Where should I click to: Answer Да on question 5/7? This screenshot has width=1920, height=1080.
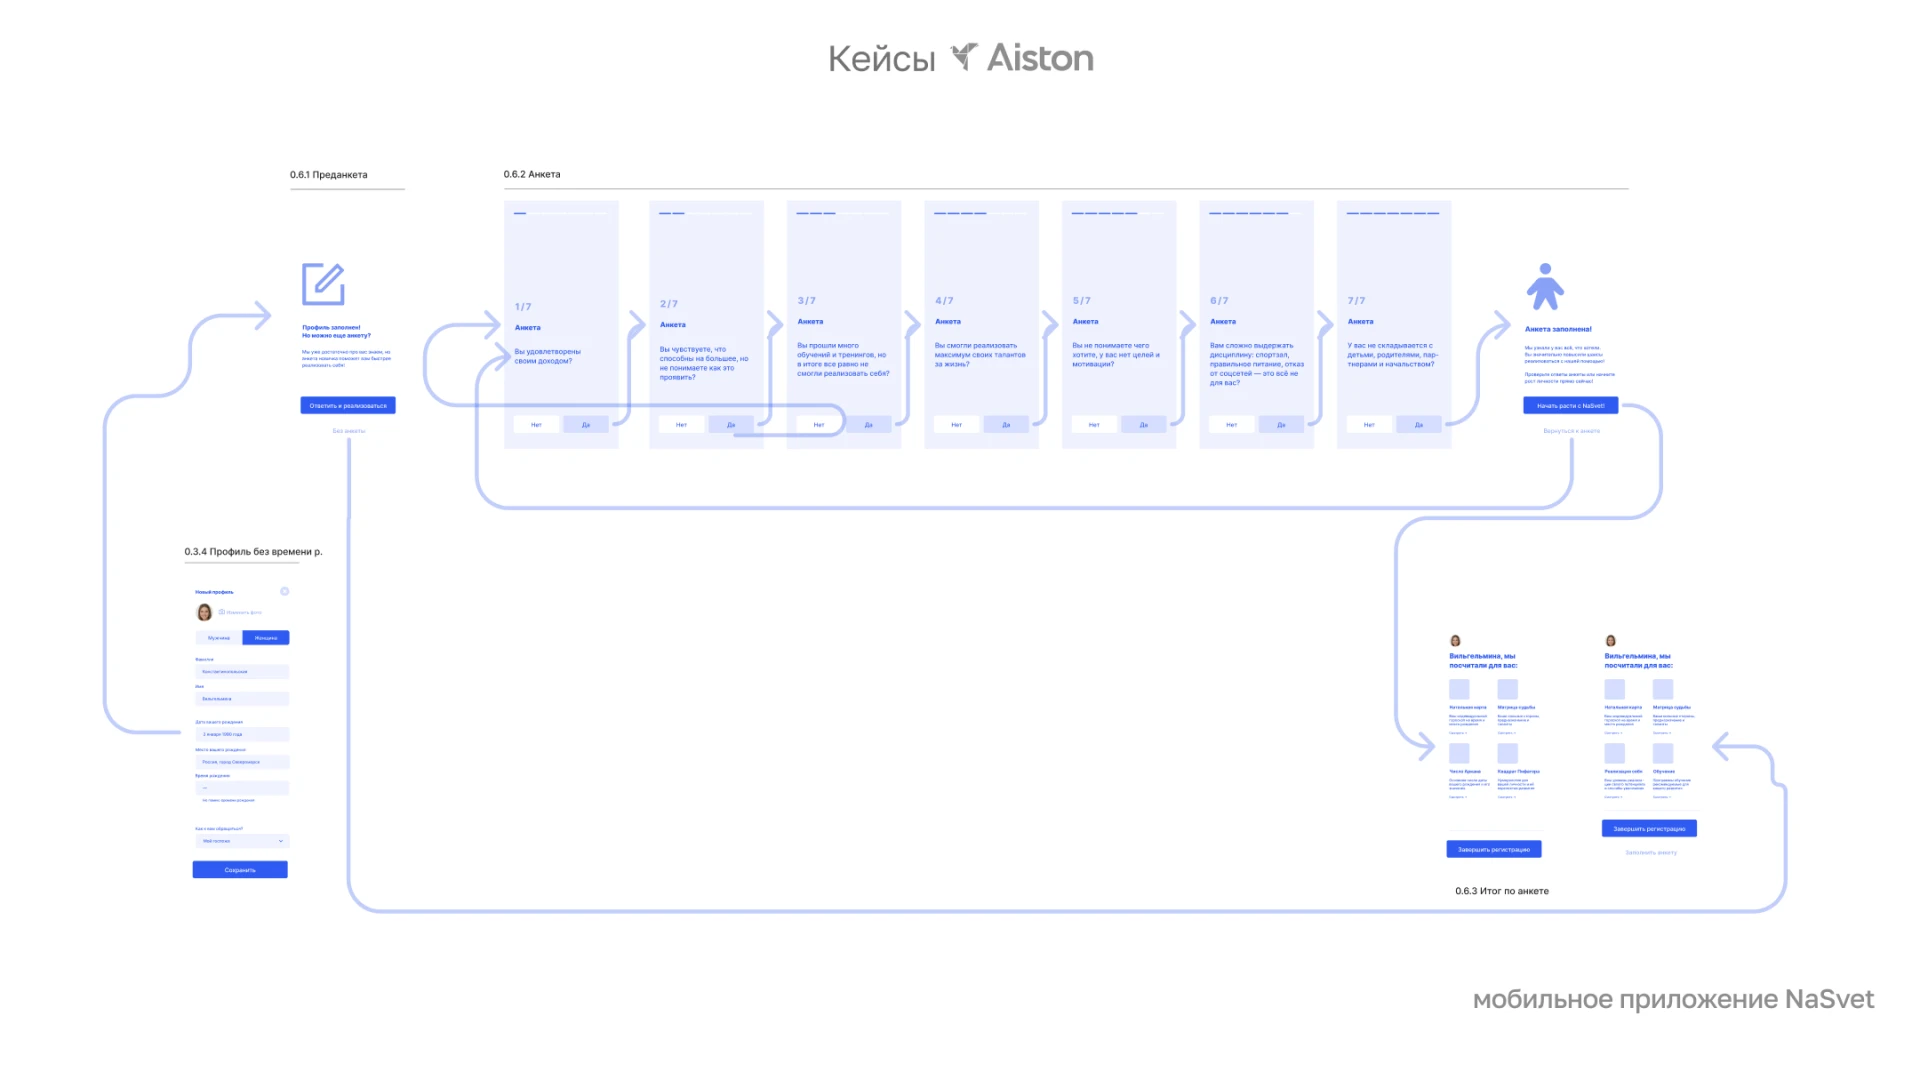[1144, 425]
